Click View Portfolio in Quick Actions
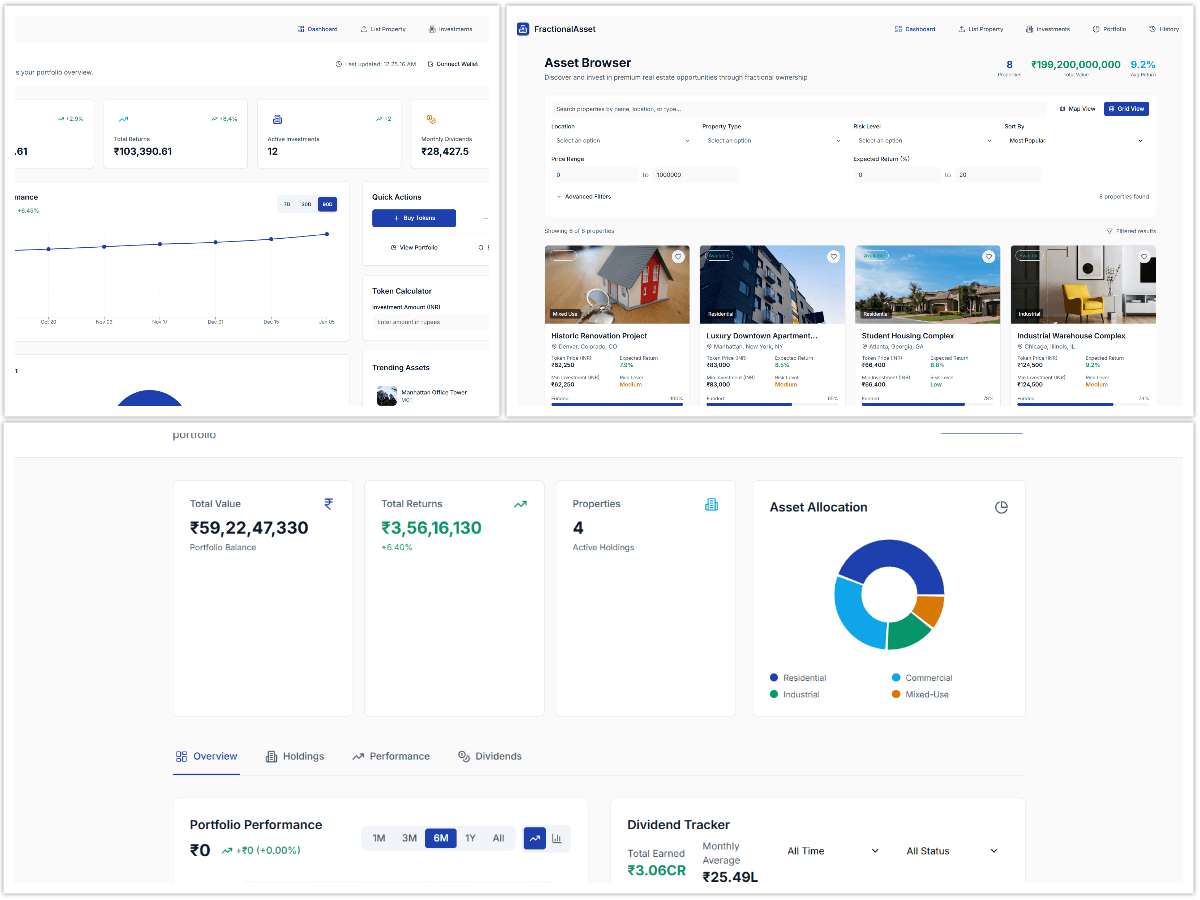 [414, 247]
